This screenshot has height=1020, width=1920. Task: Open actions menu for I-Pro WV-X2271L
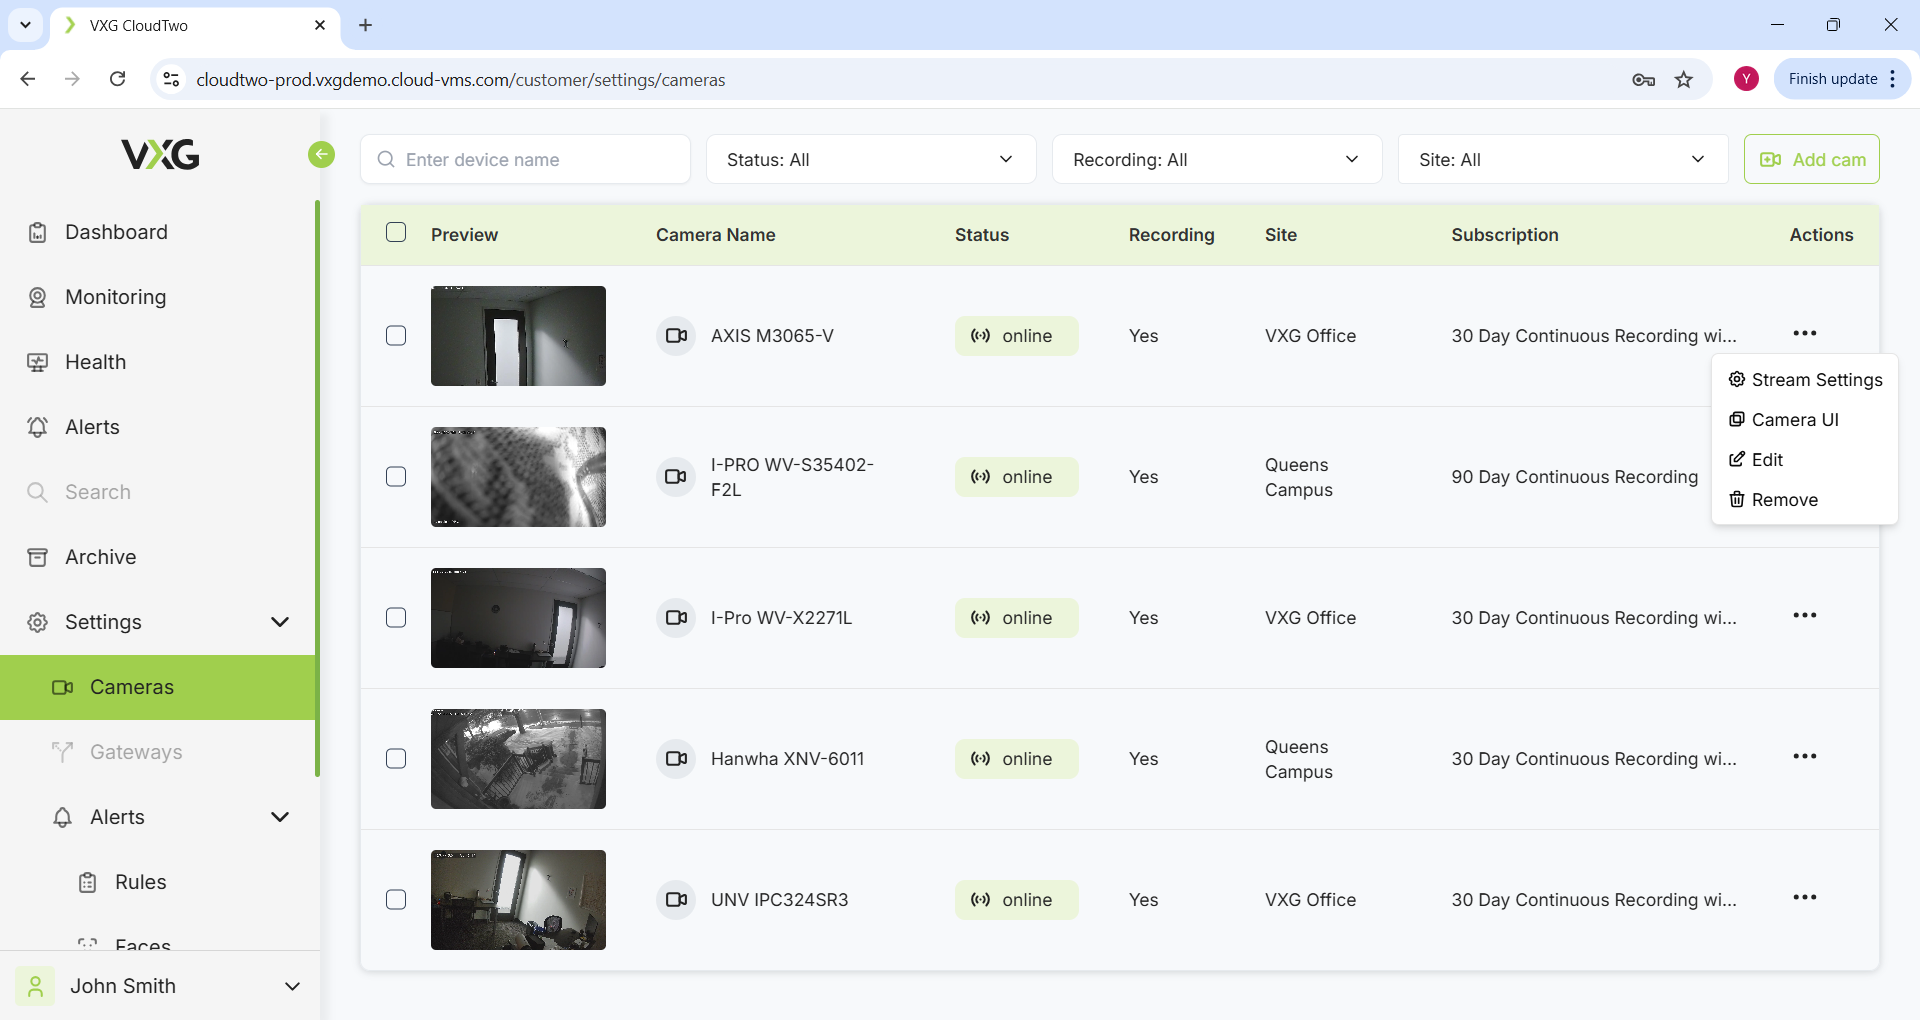pos(1804,616)
